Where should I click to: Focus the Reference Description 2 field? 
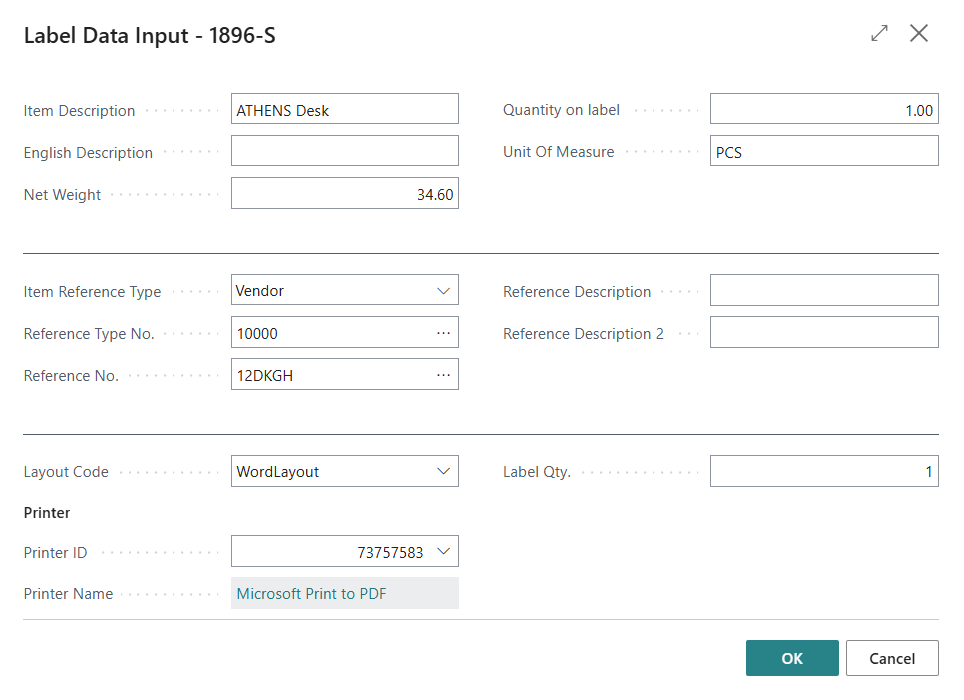pos(823,333)
